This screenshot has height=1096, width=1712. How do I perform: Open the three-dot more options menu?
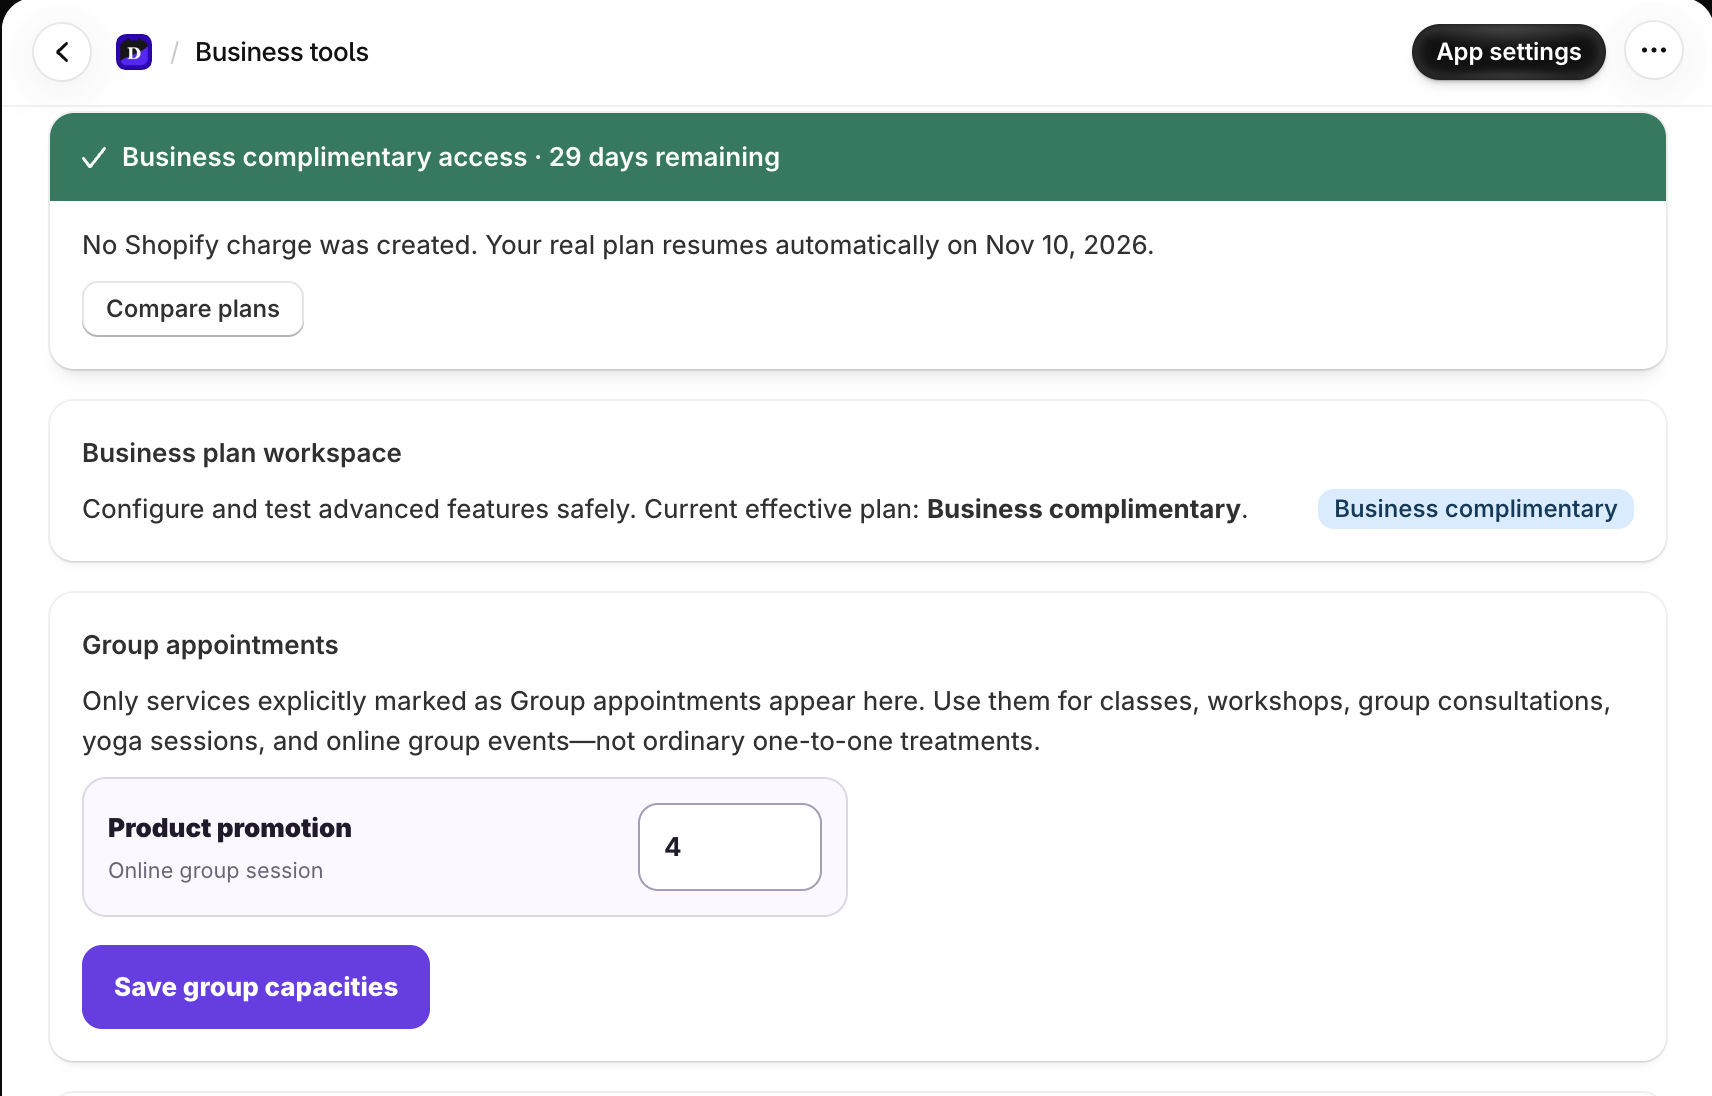pos(1654,50)
